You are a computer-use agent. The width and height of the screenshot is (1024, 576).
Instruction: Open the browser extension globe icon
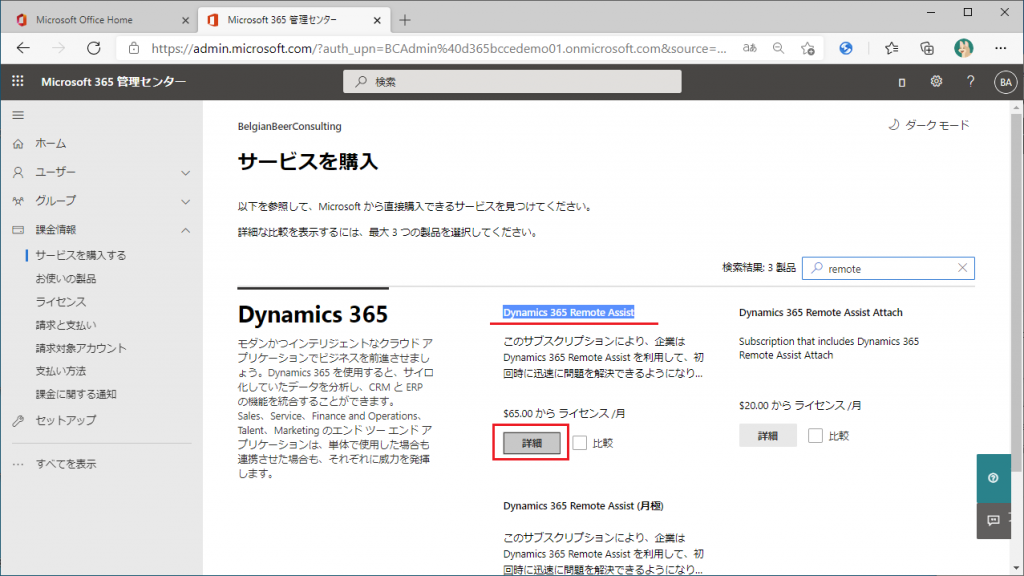(846, 48)
